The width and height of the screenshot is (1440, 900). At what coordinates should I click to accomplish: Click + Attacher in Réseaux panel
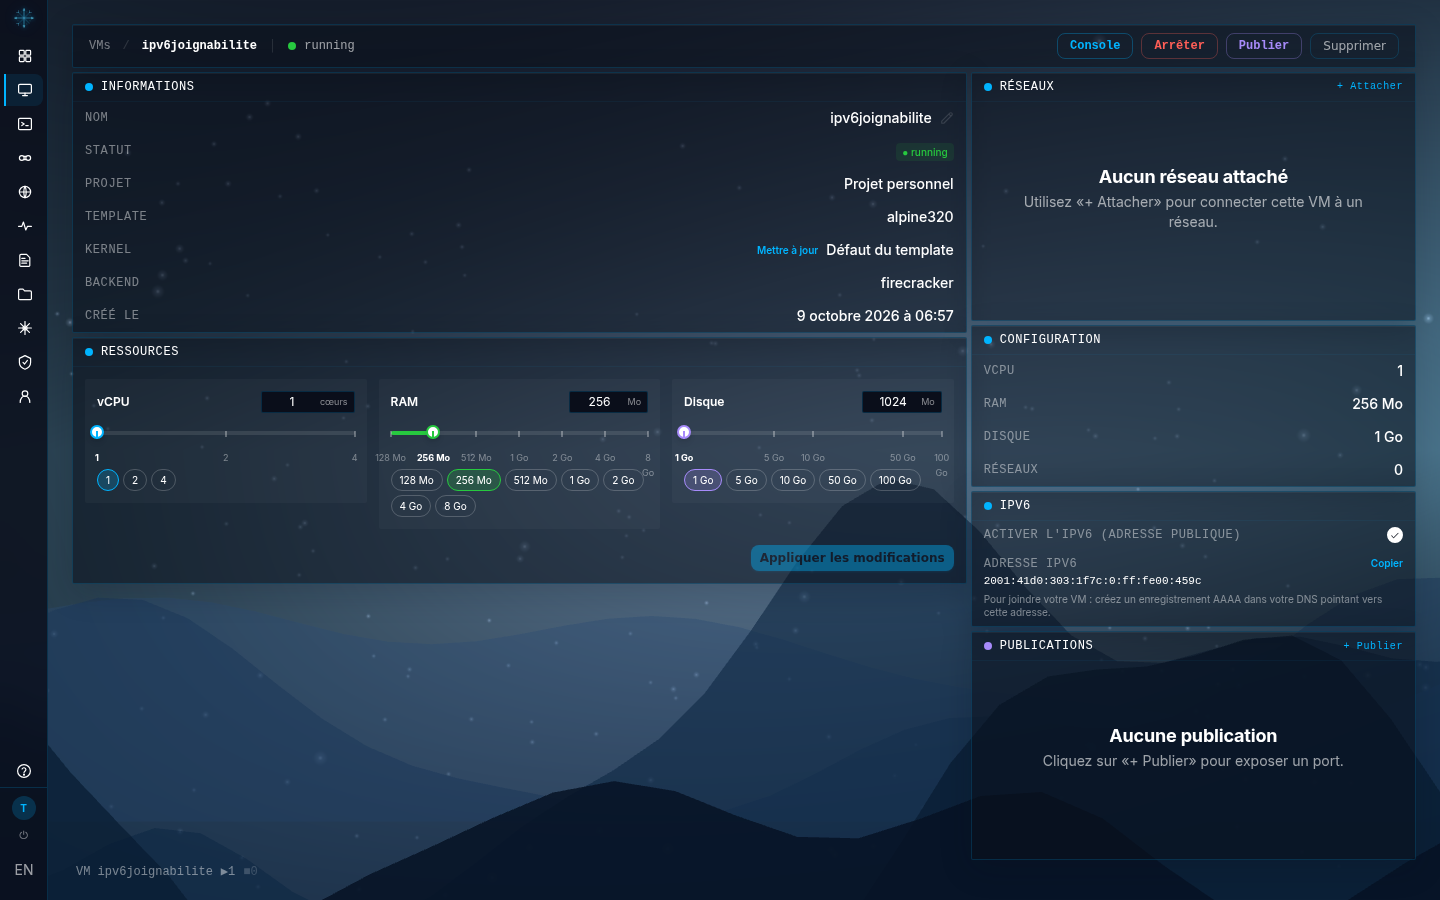pos(1369,86)
